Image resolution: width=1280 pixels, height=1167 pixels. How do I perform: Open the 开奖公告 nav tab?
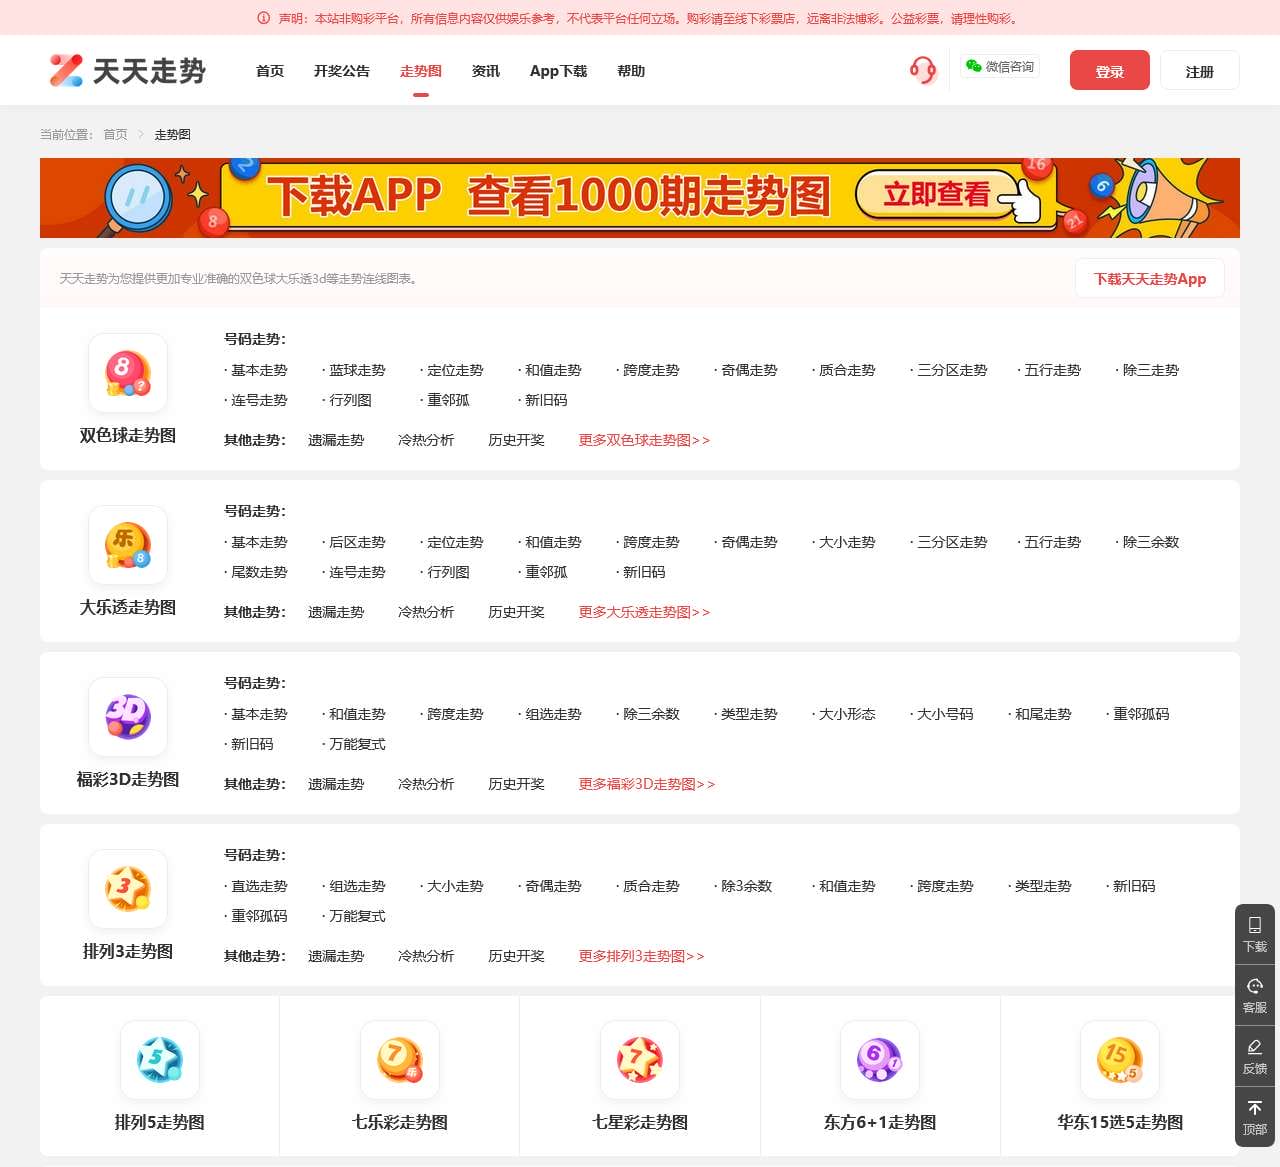pos(342,71)
